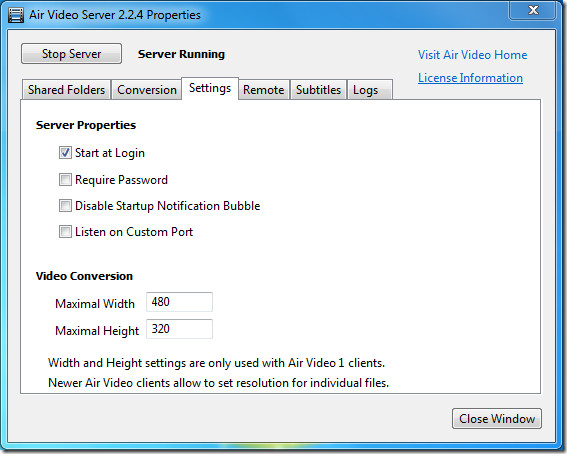Click the Close Window button
567x454 pixels.
coord(497,419)
